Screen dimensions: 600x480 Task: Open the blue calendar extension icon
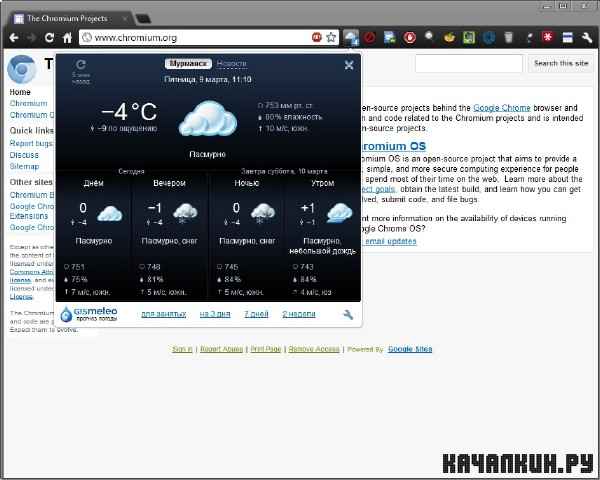567,38
